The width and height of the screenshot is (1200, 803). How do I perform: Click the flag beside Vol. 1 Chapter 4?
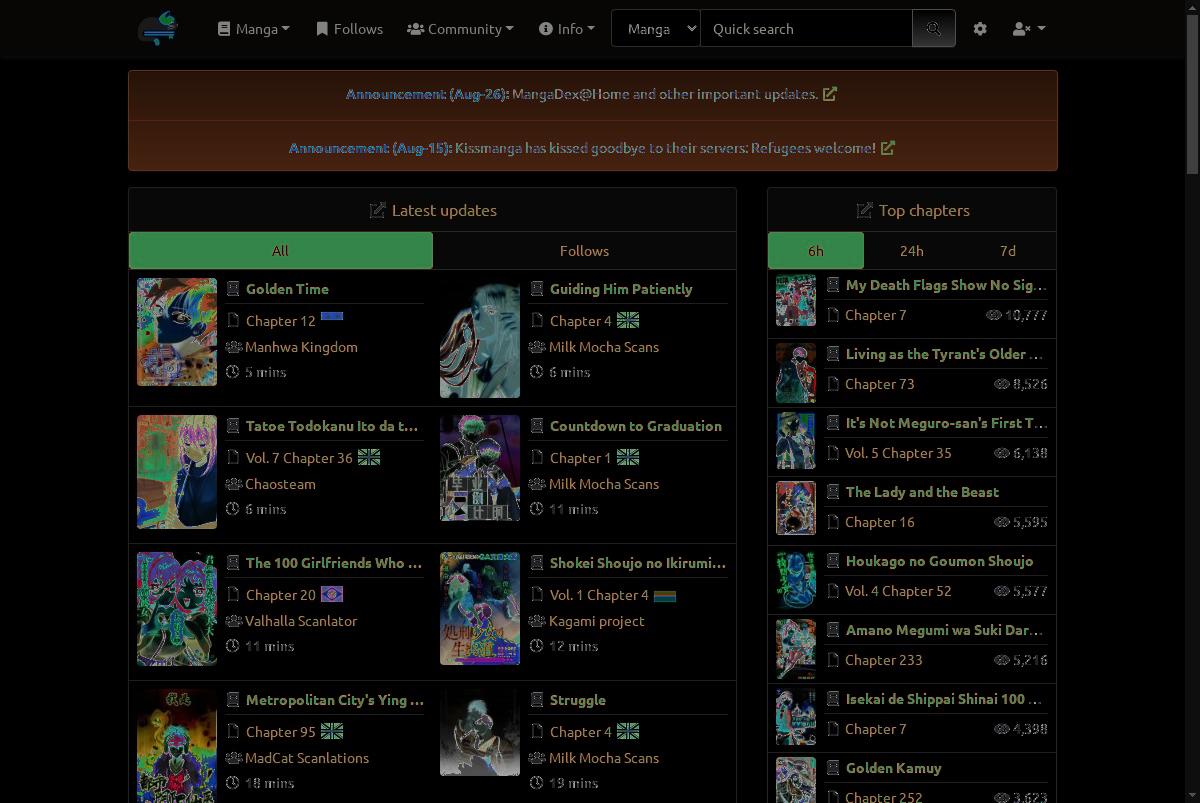tap(665, 596)
